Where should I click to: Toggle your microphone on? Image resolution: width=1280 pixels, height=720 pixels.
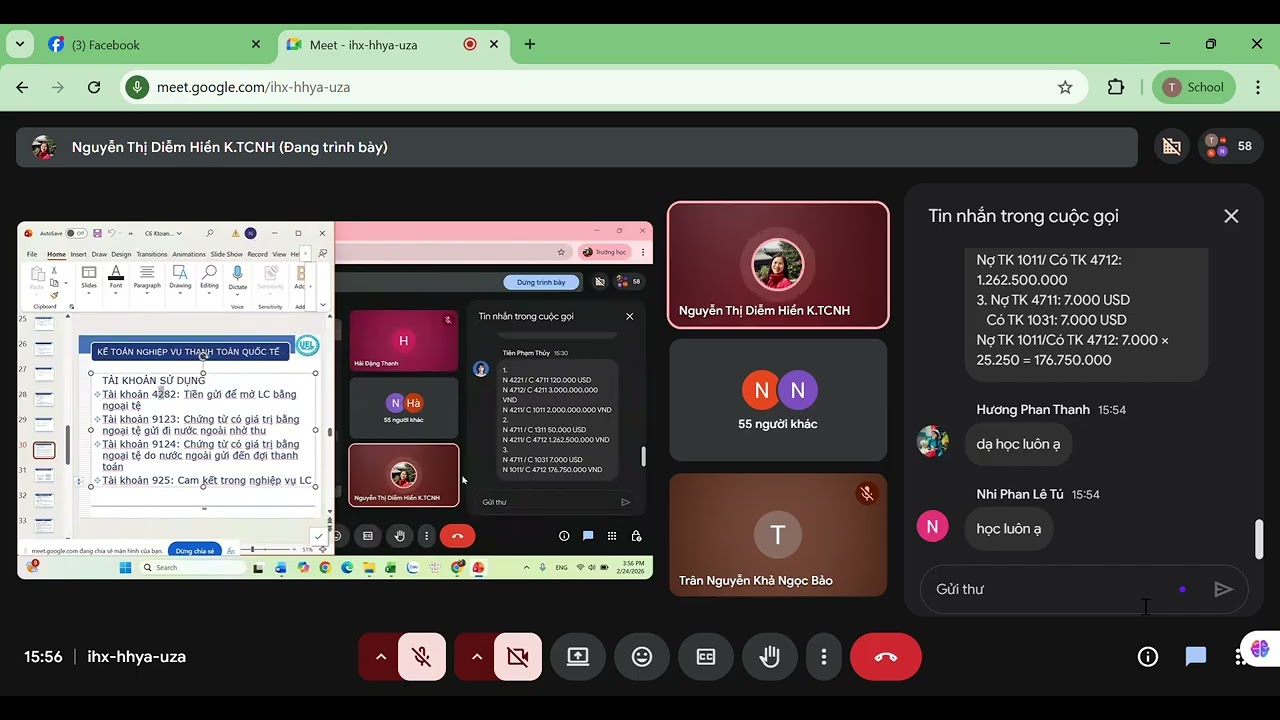click(422, 657)
